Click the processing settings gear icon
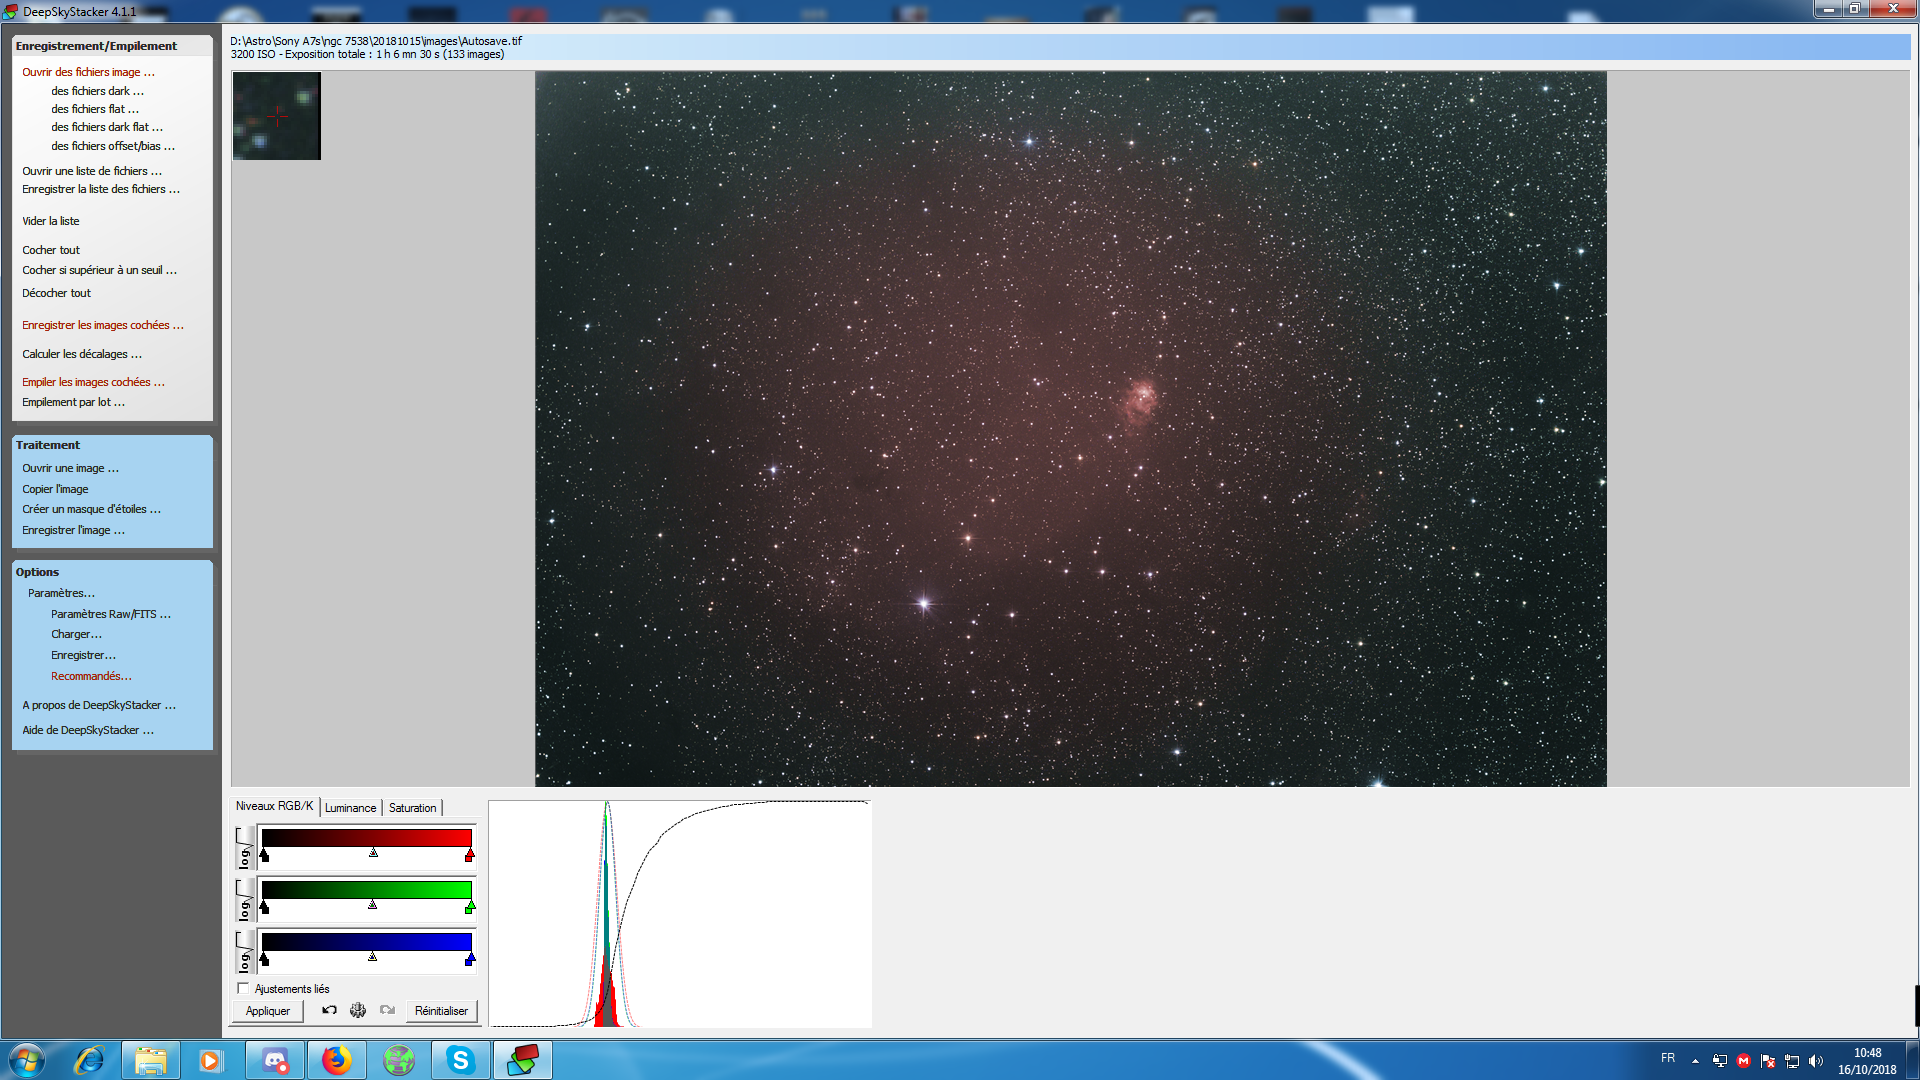1920x1080 pixels. 358,1010
